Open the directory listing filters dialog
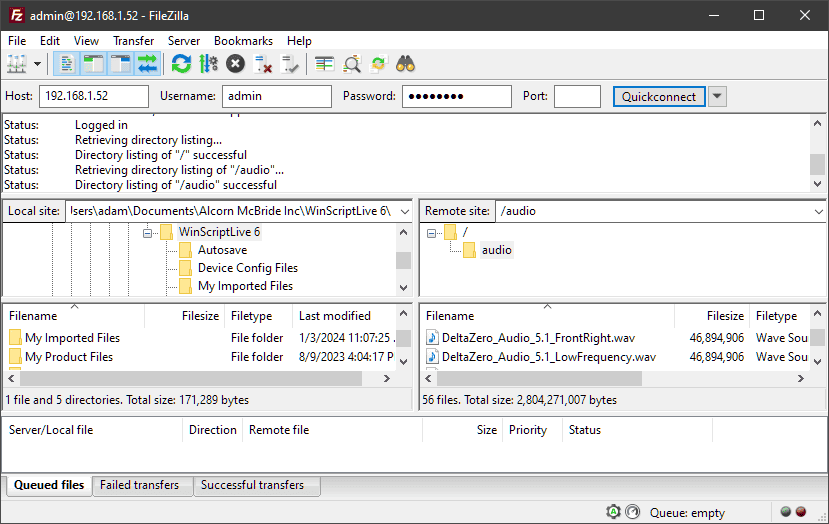This screenshot has width=829, height=524. (x=324, y=64)
